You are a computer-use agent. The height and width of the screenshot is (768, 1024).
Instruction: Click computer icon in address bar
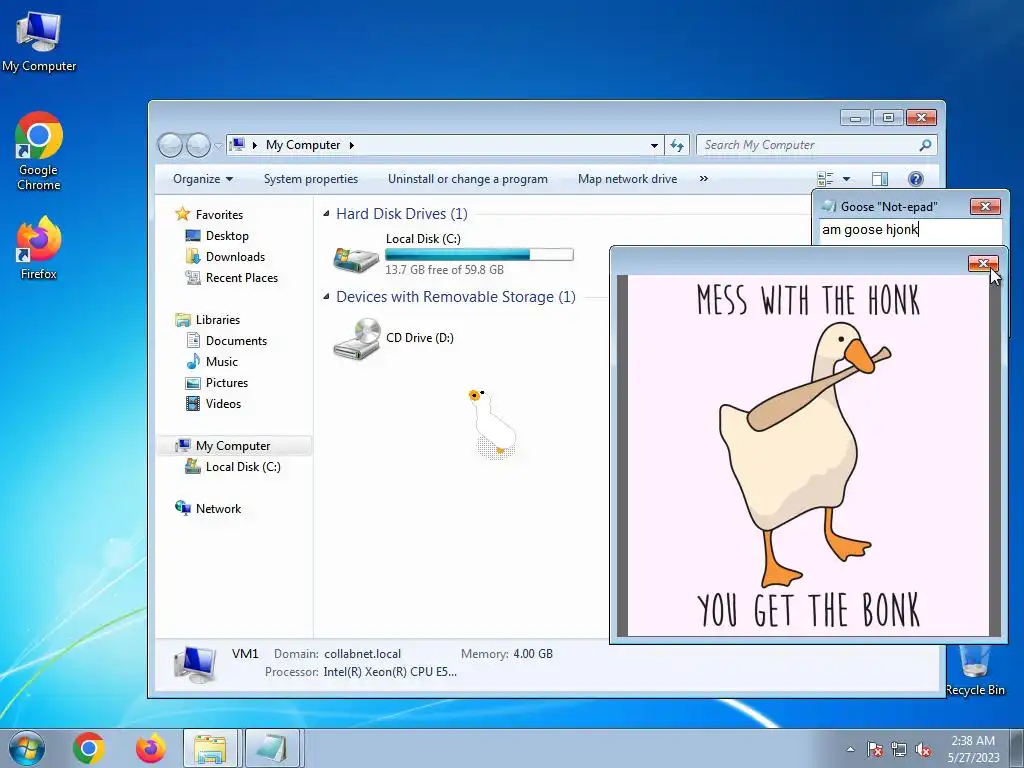tap(238, 144)
